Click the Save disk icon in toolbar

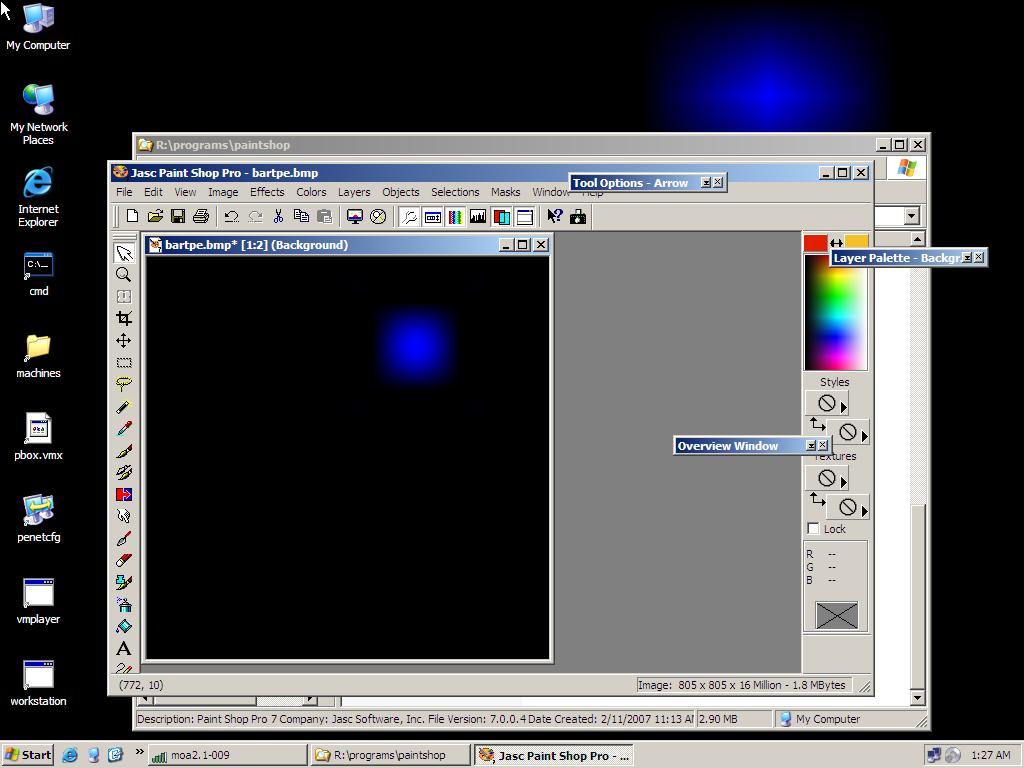[x=178, y=216]
